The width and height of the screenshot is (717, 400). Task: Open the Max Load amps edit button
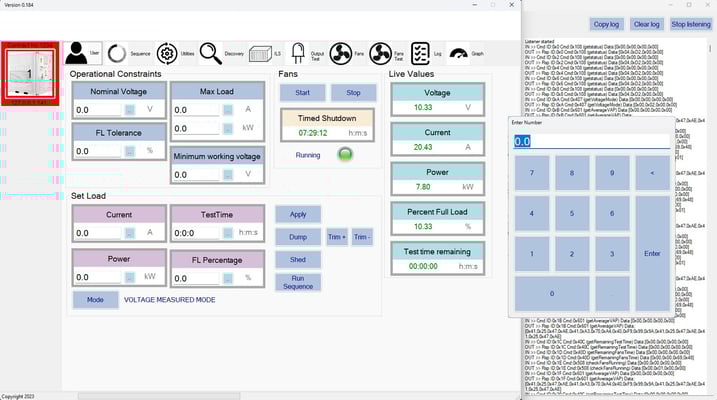tap(228, 110)
